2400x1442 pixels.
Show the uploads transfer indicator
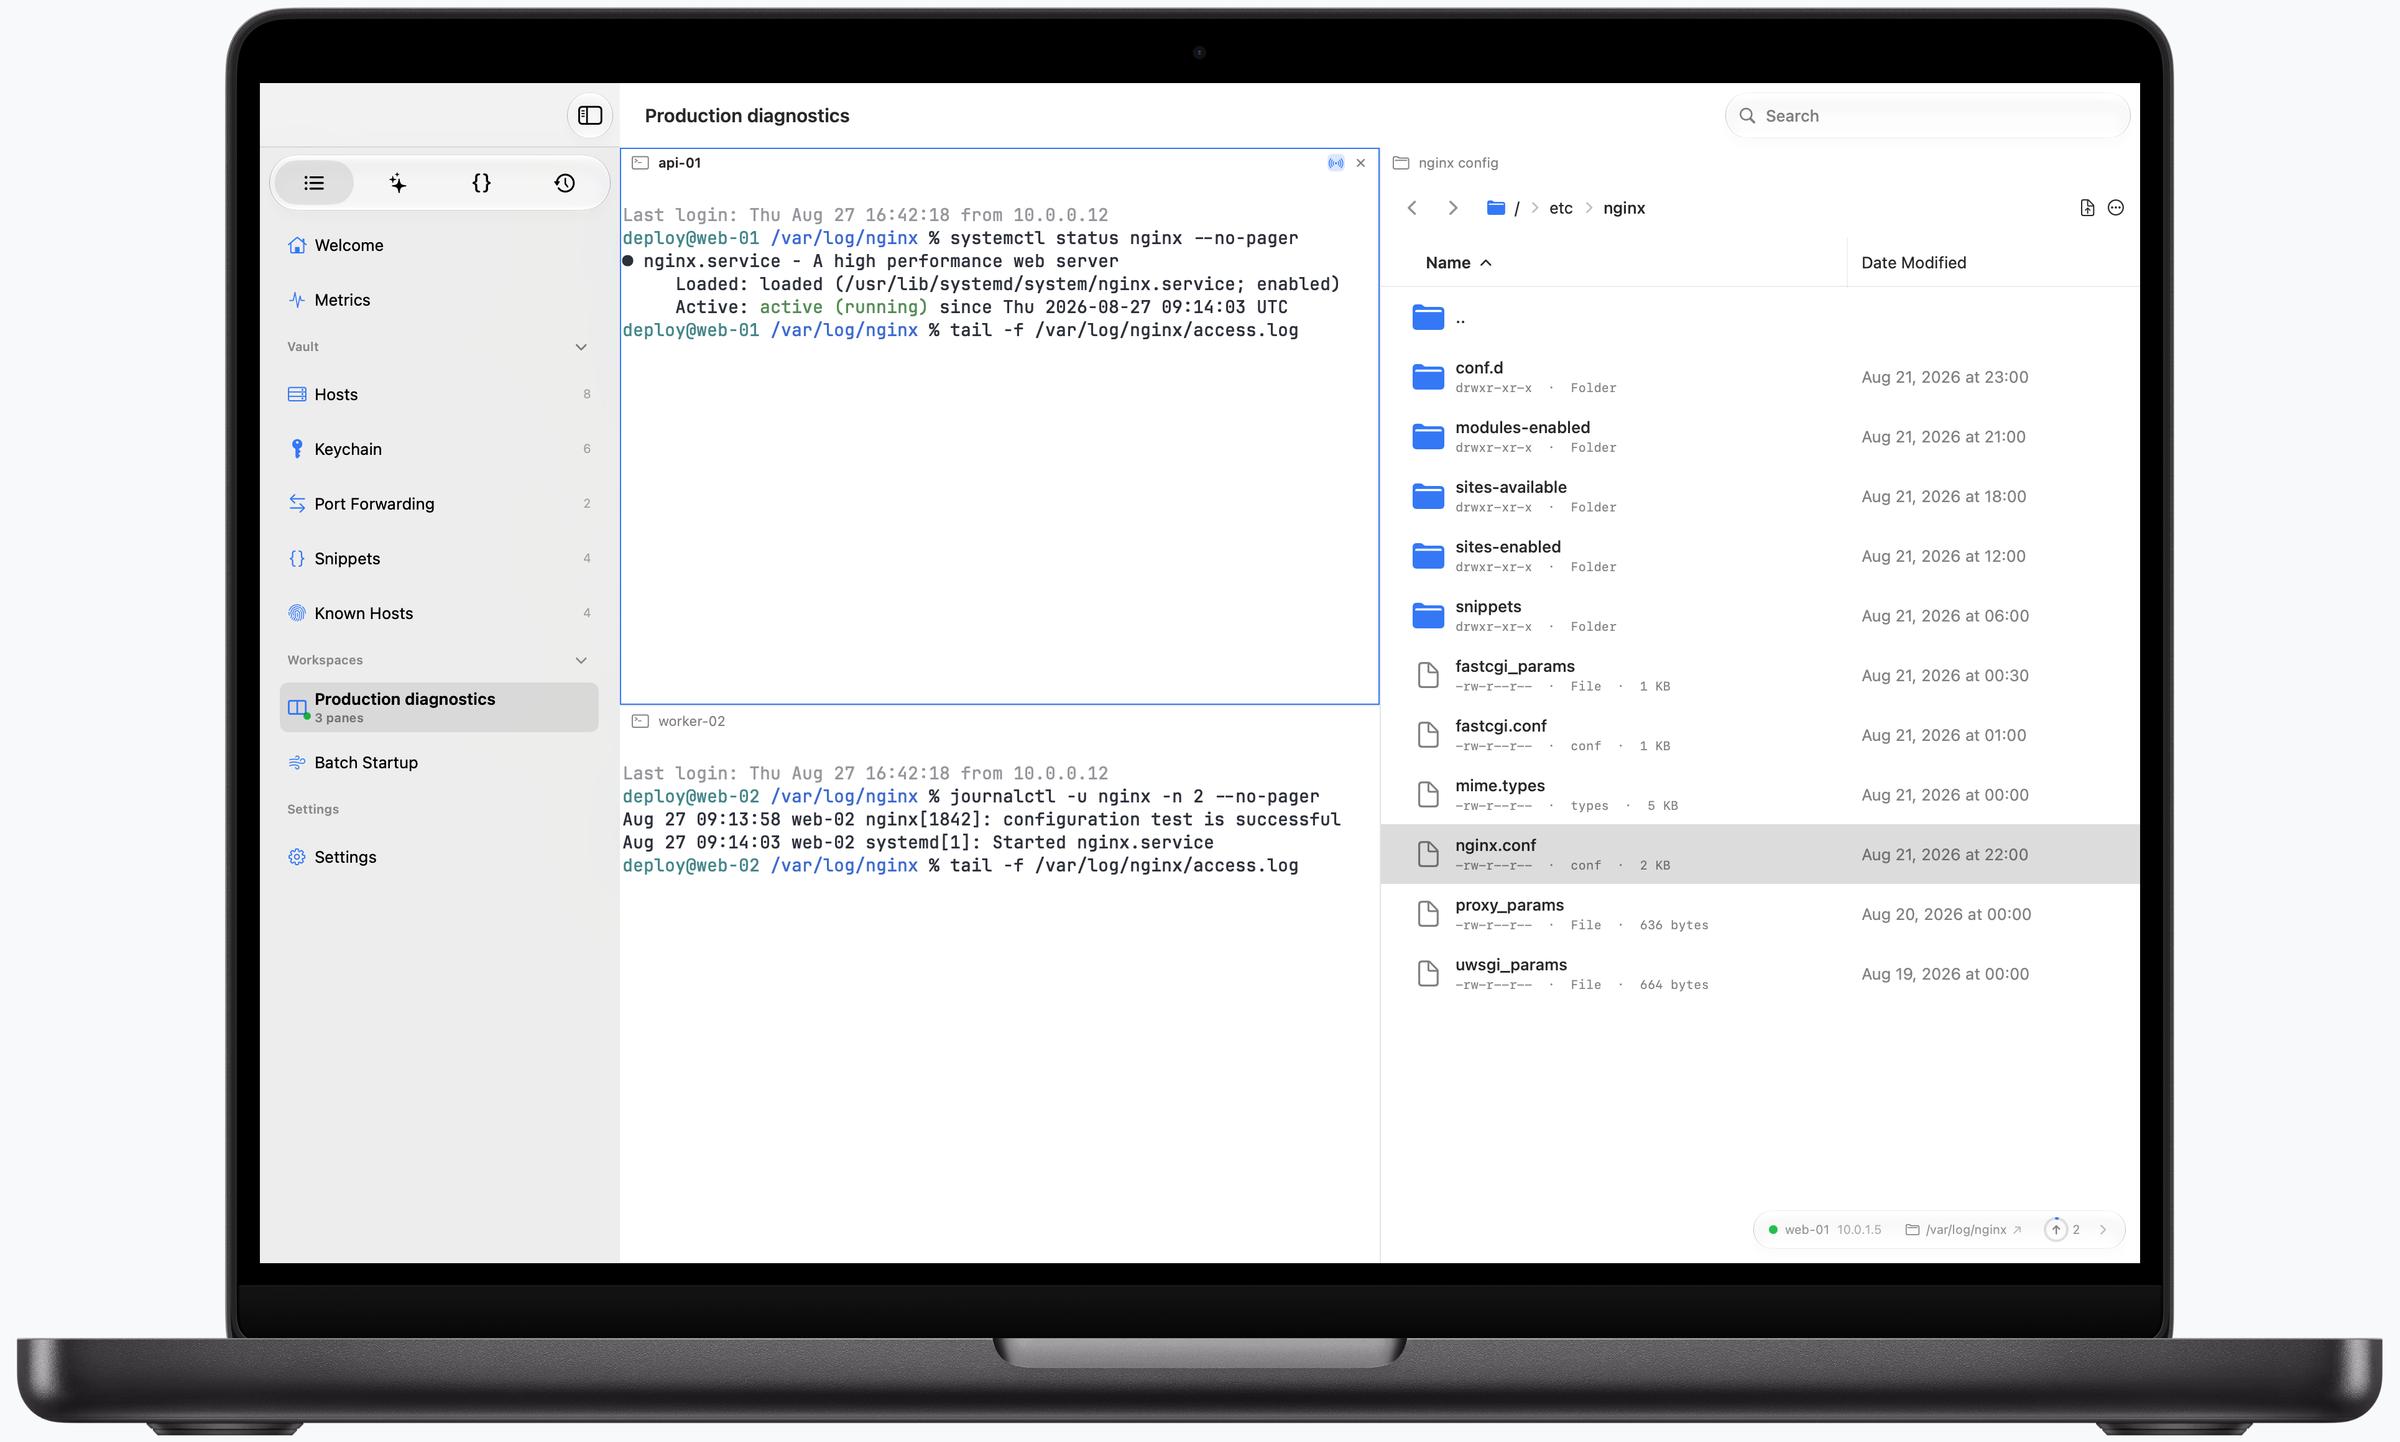(x=2062, y=1230)
